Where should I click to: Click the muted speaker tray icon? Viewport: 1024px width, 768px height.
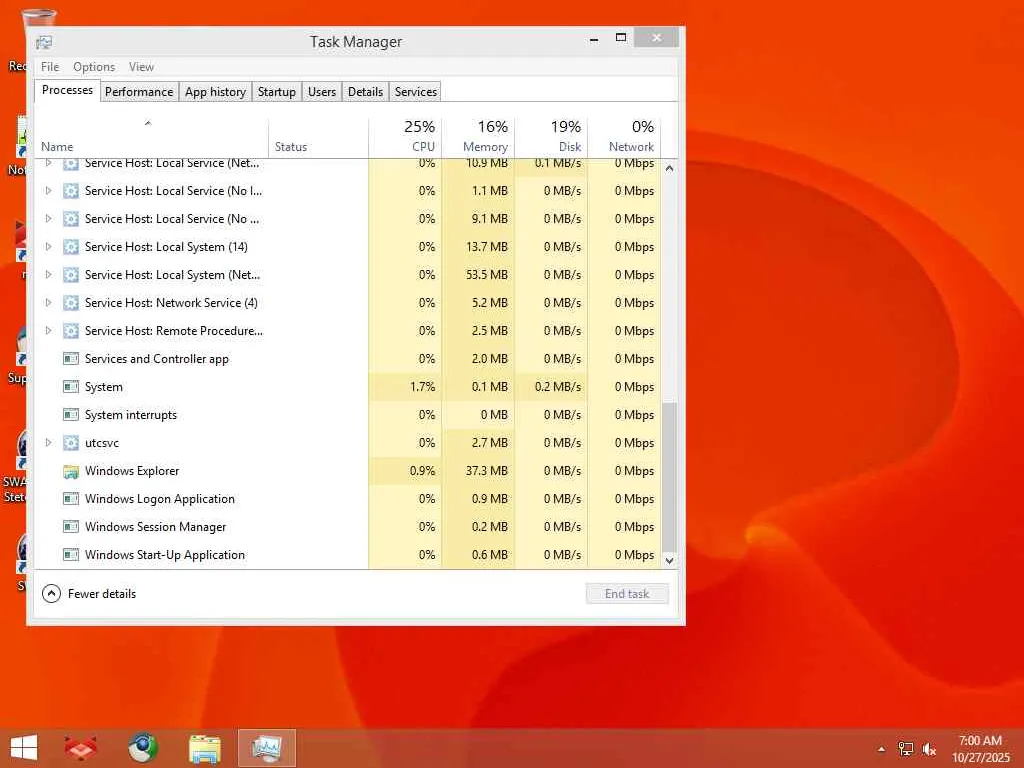(929, 749)
